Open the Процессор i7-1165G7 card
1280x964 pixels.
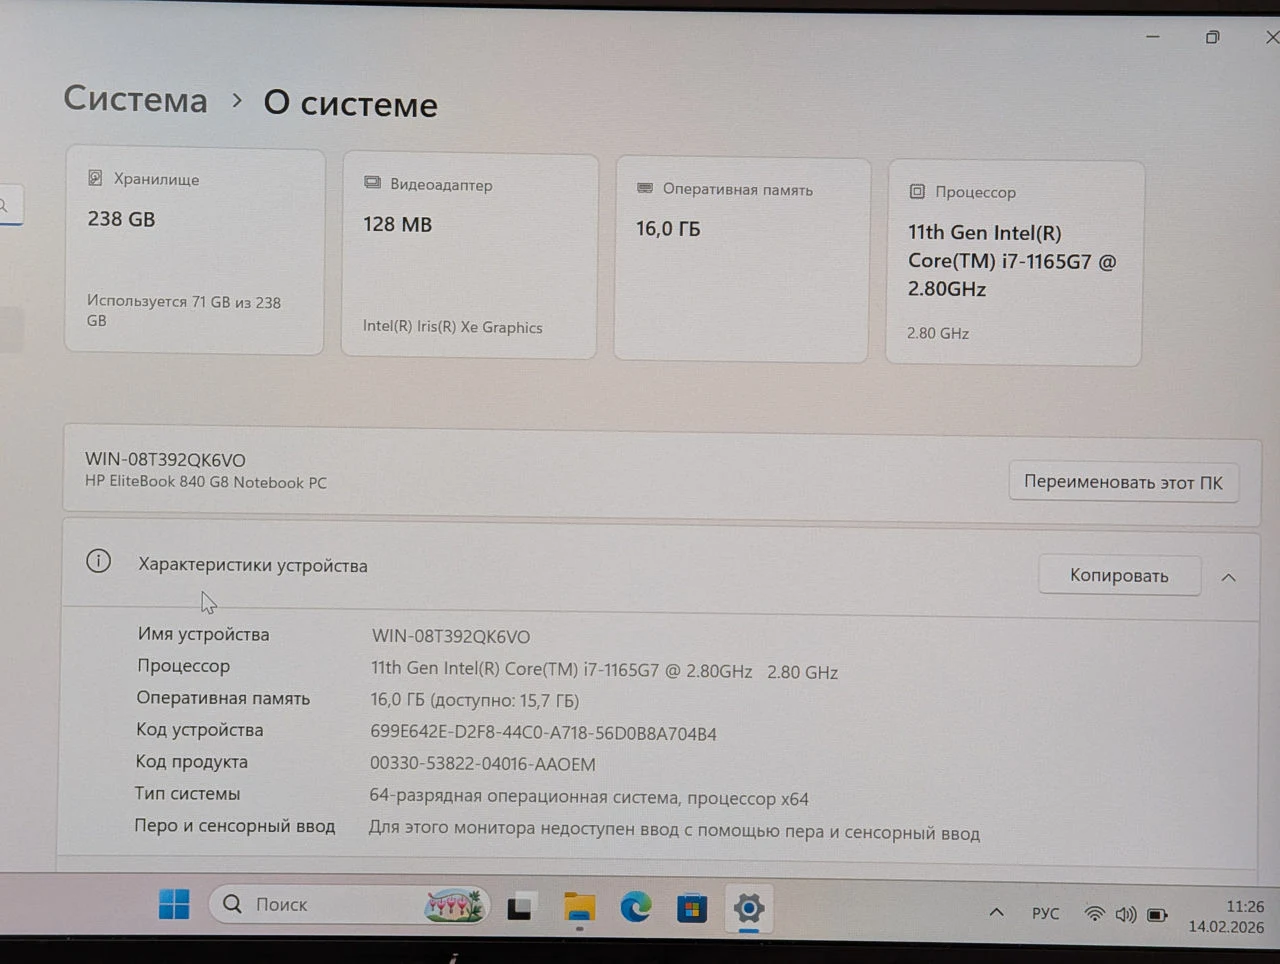(1014, 263)
